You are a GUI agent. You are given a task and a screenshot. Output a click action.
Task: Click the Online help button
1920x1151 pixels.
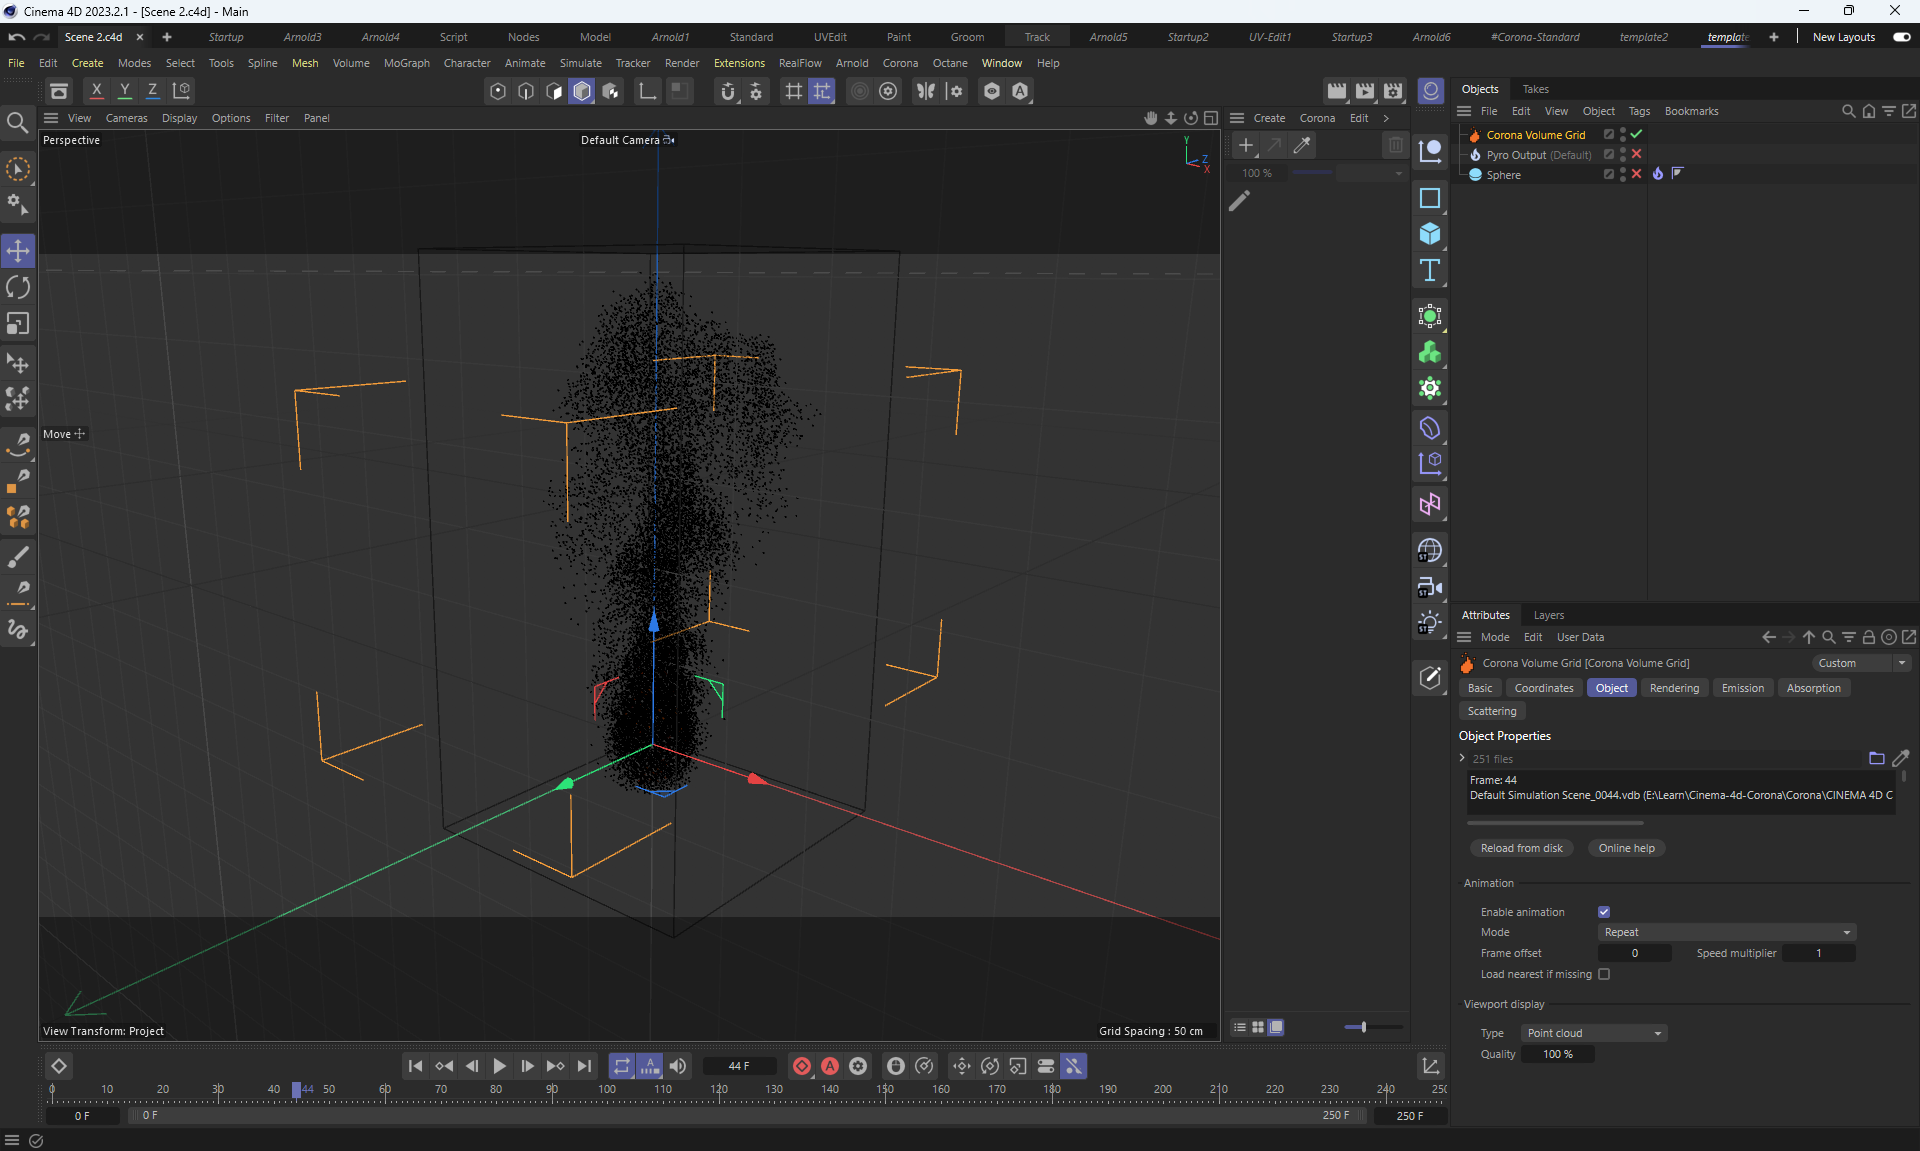[1626, 848]
